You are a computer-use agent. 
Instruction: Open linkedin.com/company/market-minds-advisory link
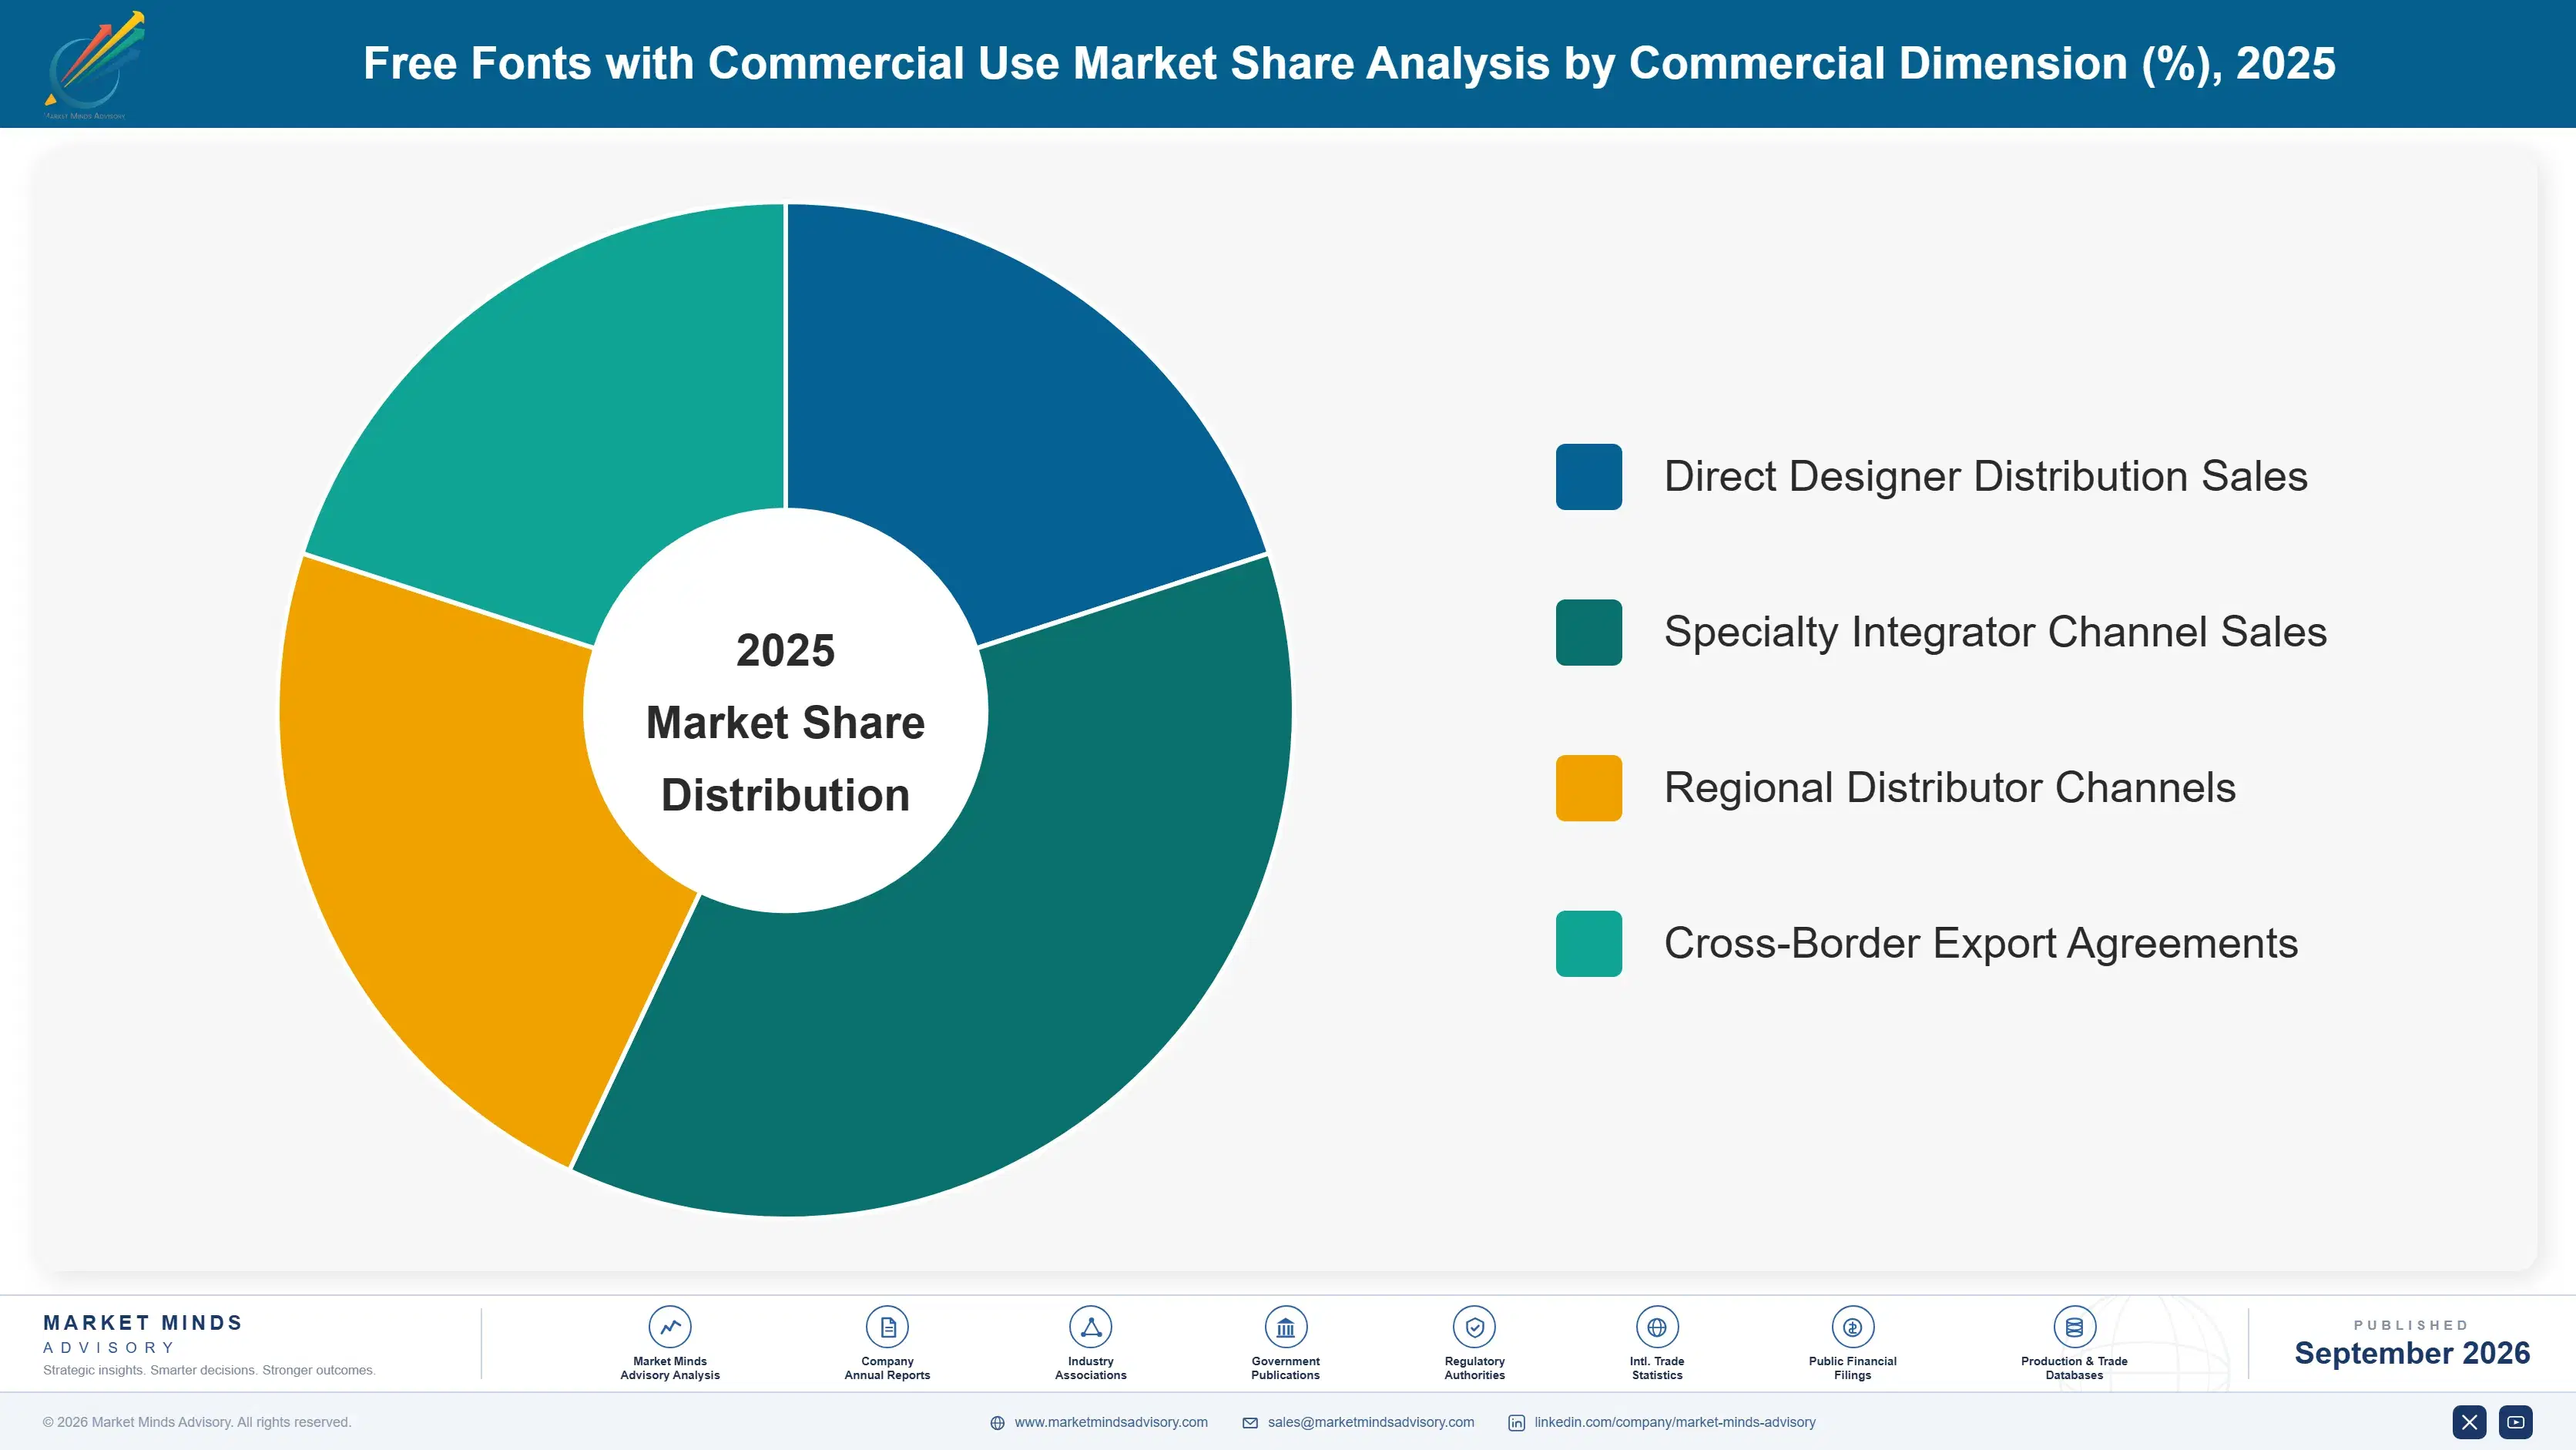[x=1675, y=1422]
